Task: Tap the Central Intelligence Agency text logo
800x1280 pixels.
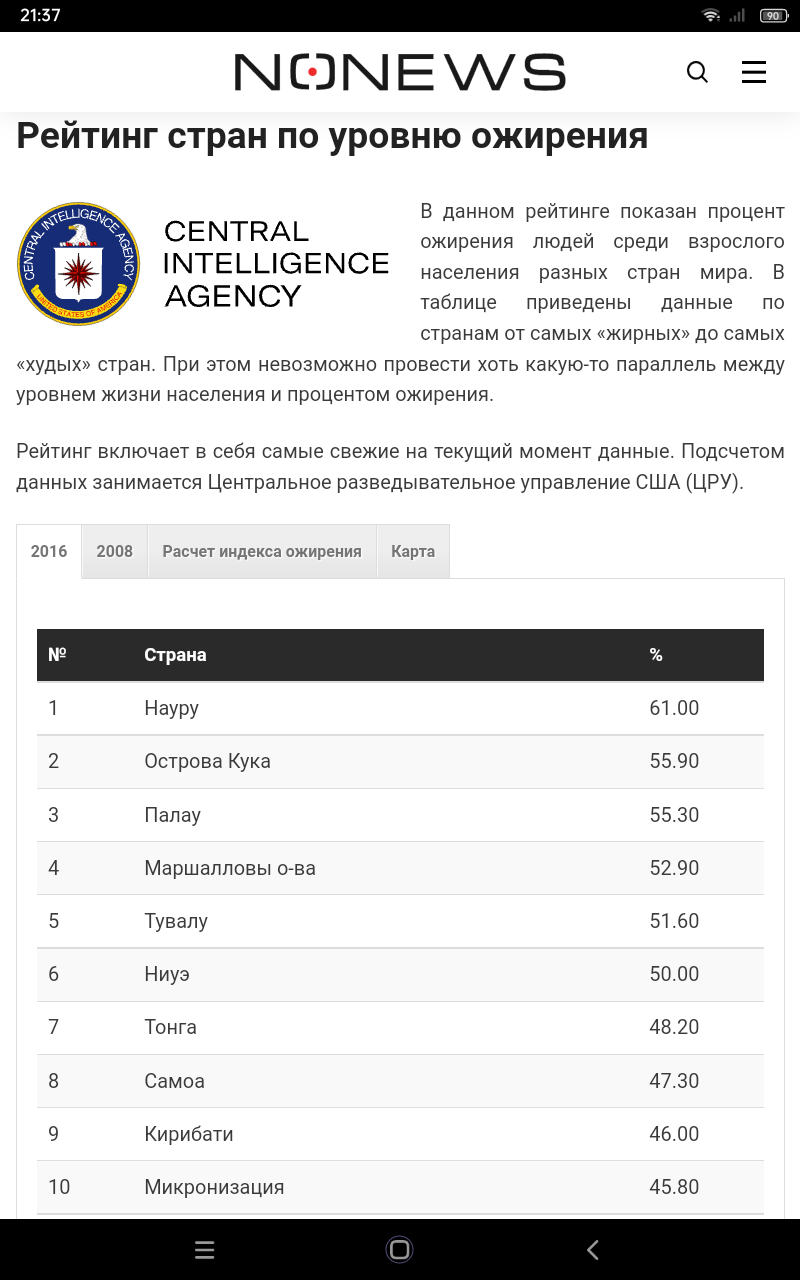Action: (x=276, y=263)
